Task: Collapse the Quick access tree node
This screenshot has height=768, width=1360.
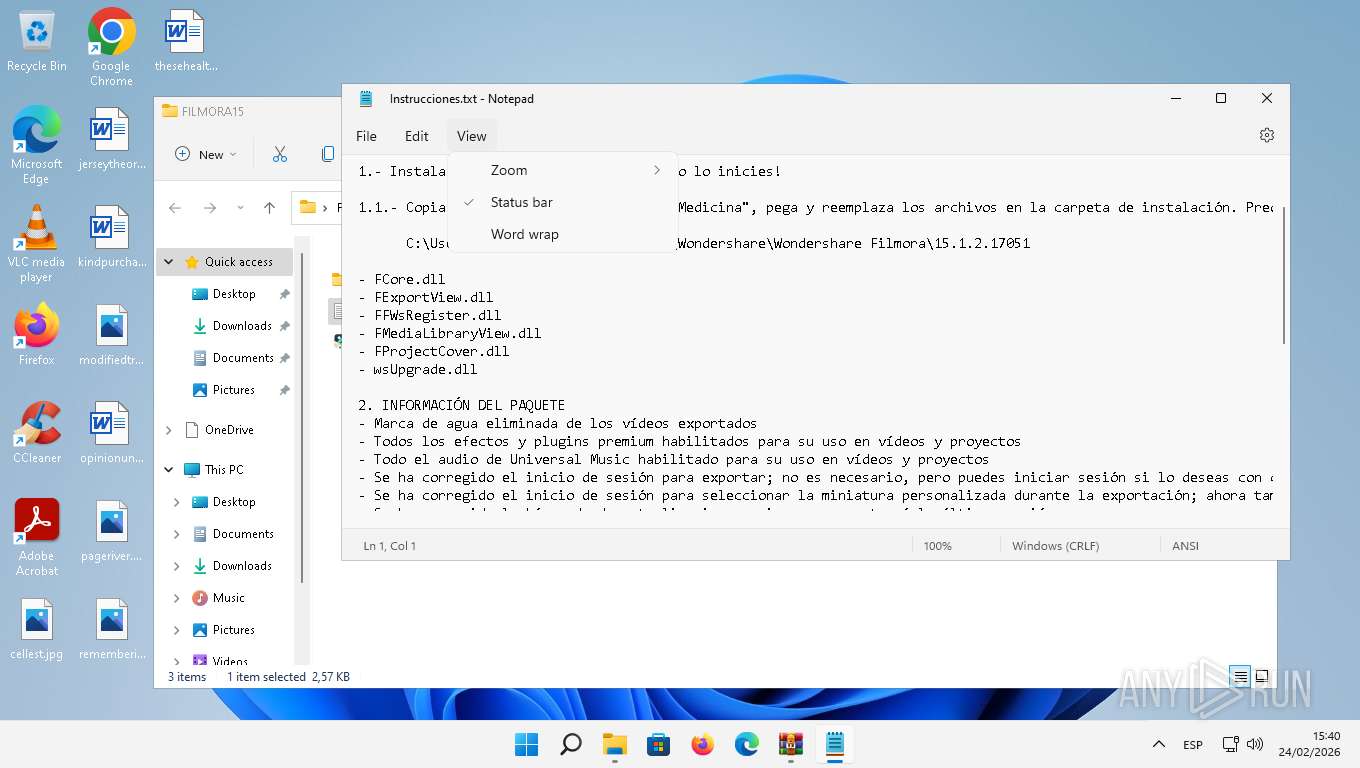Action: click(x=169, y=262)
